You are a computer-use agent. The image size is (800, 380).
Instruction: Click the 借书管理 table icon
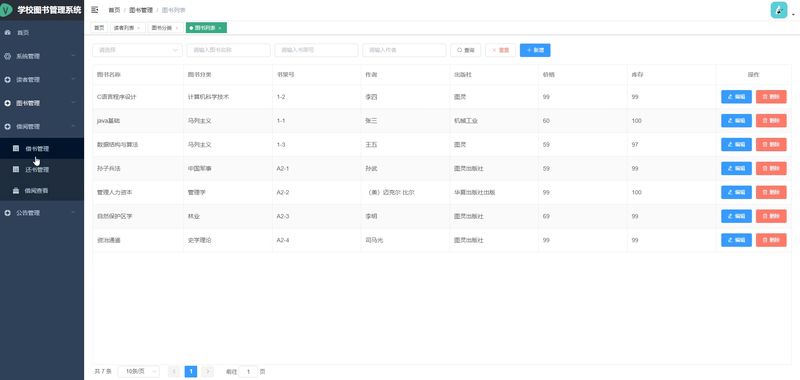(16, 148)
